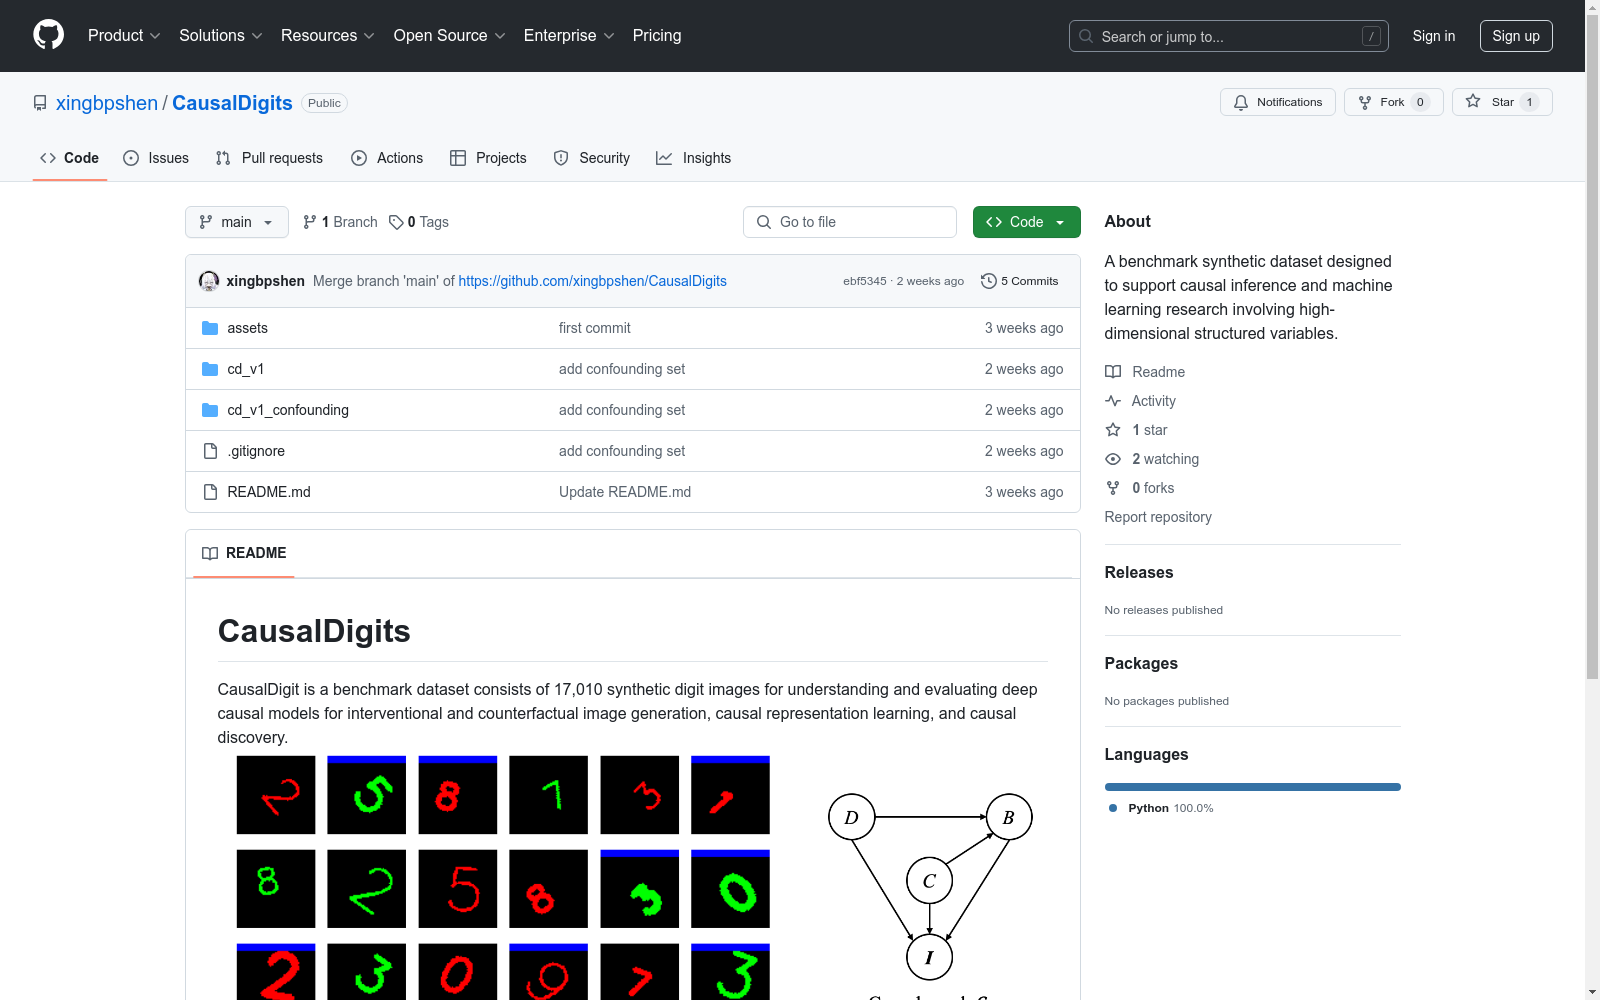1600x1000 pixels.
Task: Open the github.com/xingbpshen/CausalDigits commit link
Action: pyautogui.click(x=592, y=281)
